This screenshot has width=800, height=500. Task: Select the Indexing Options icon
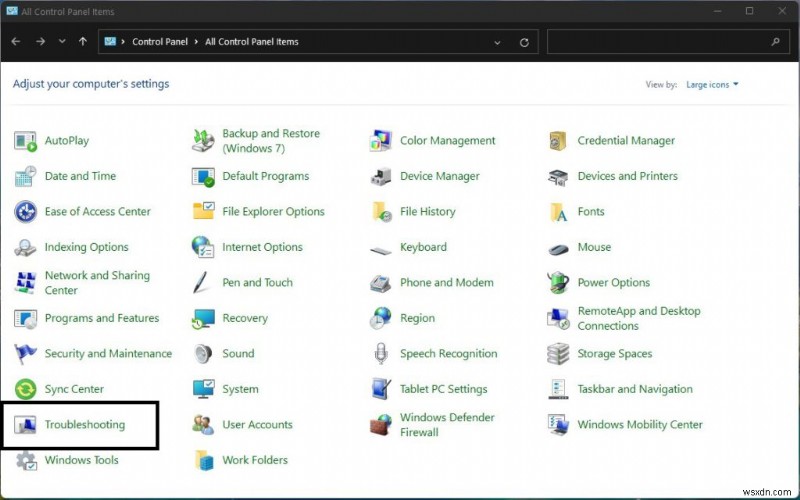pyautogui.click(x=25, y=247)
